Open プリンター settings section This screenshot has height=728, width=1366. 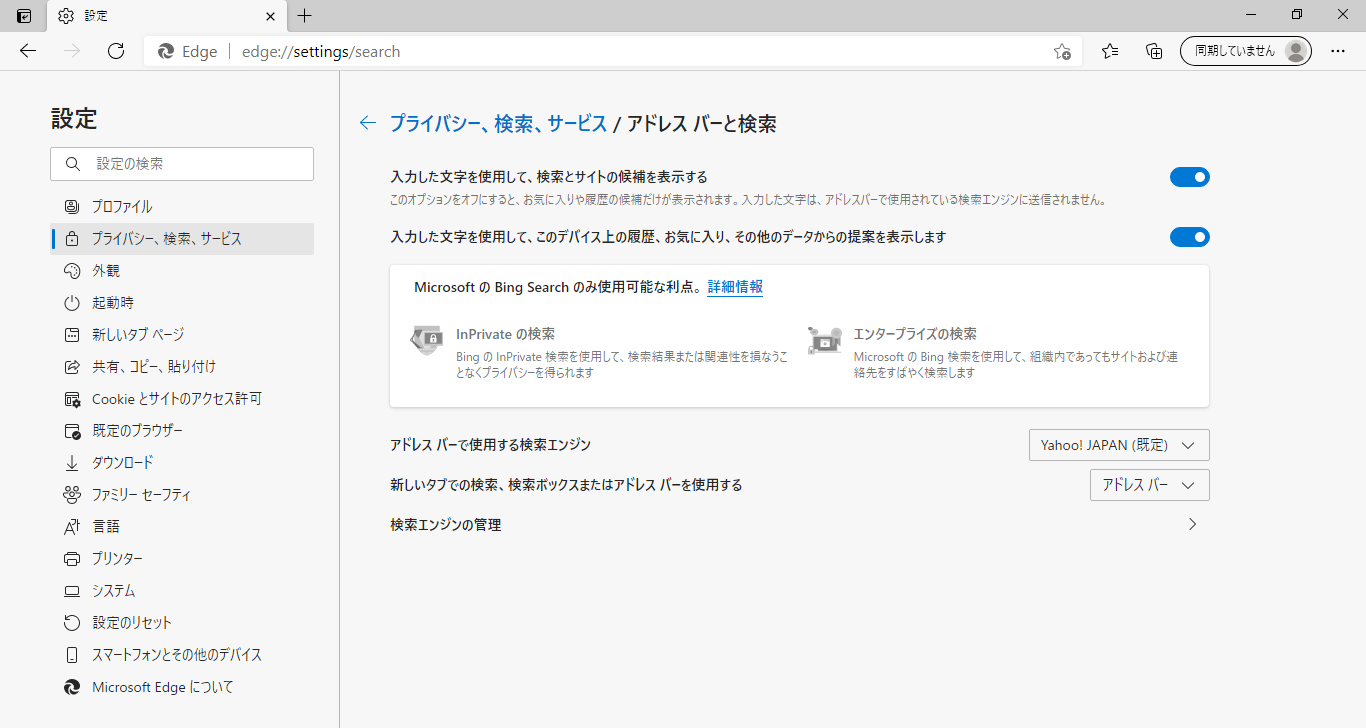pyautogui.click(x=182, y=559)
